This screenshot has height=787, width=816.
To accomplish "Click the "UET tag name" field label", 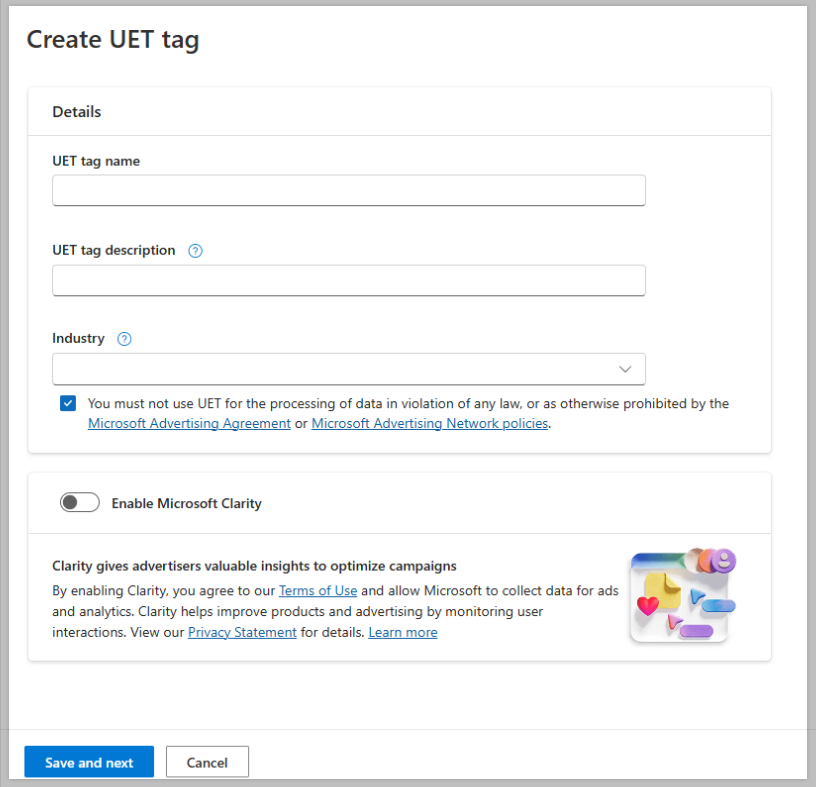I will 96,161.
